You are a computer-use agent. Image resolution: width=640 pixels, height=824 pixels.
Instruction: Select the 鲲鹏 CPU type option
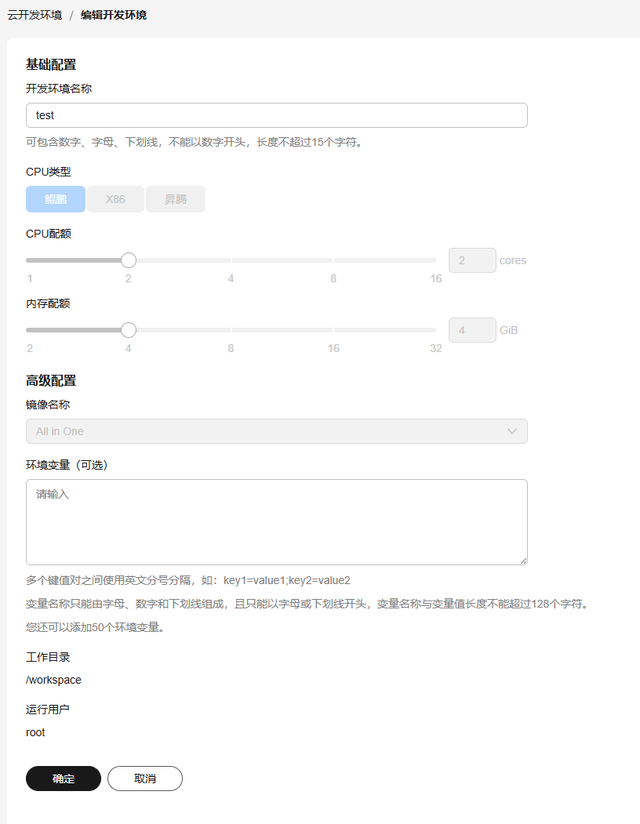pyautogui.click(x=55, y=199)
